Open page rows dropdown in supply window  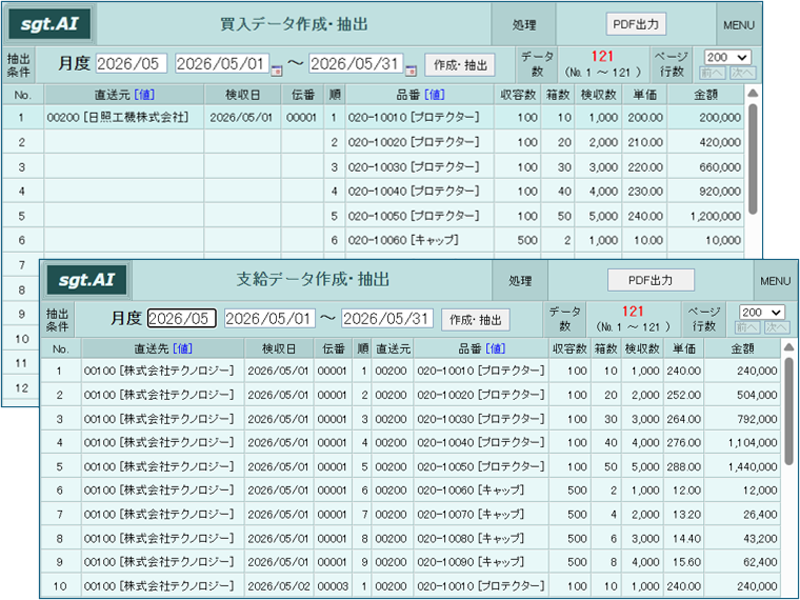[762, 312]
